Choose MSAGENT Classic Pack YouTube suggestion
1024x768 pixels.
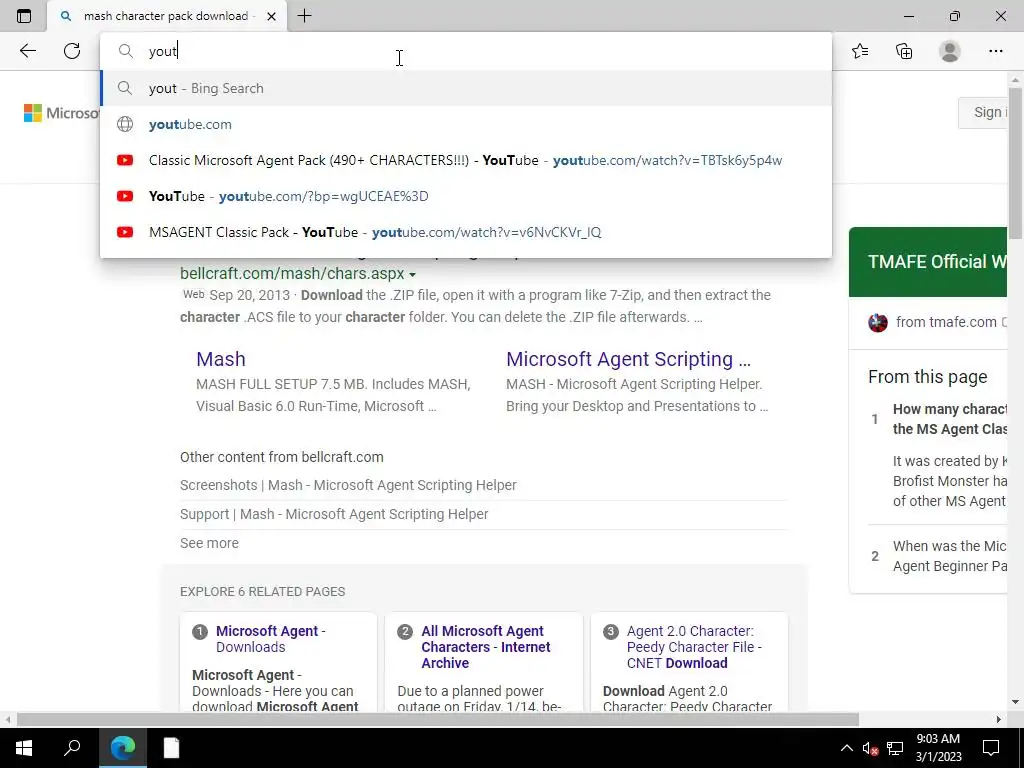point(466,232)
